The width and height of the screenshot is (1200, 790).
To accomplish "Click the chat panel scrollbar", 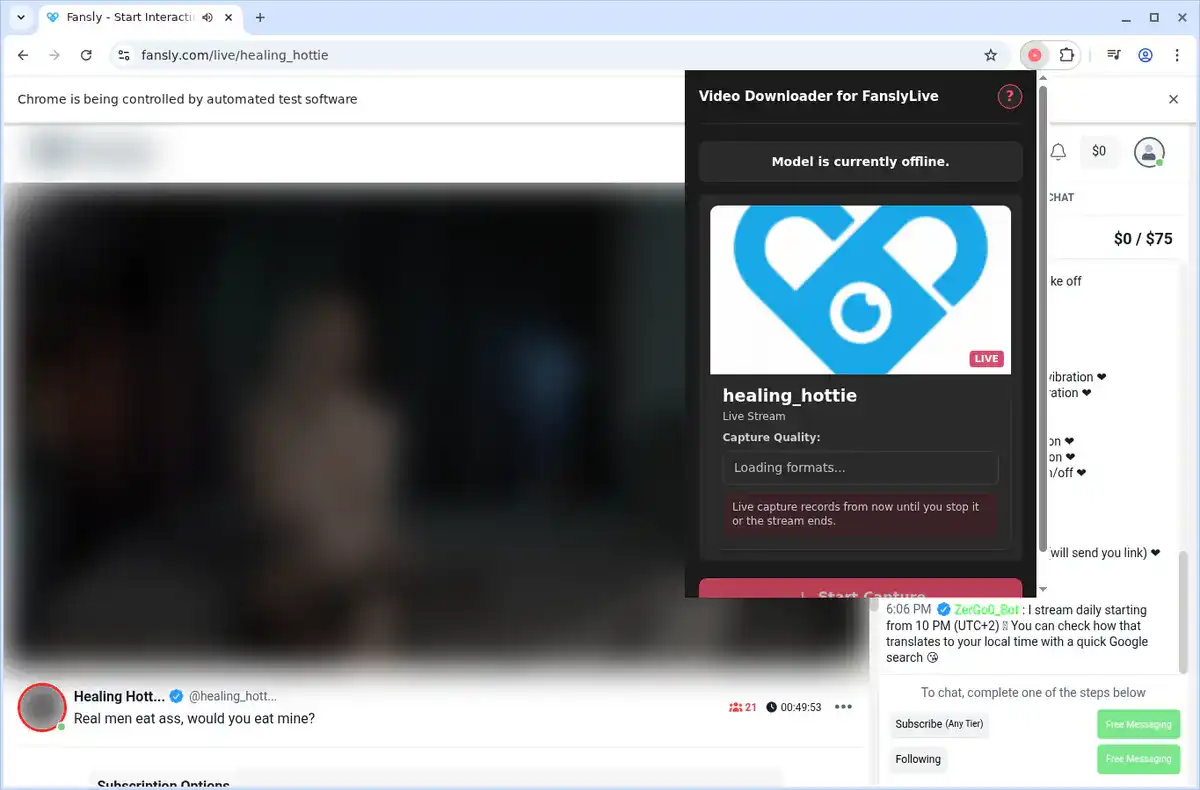I will point(1184,610).
